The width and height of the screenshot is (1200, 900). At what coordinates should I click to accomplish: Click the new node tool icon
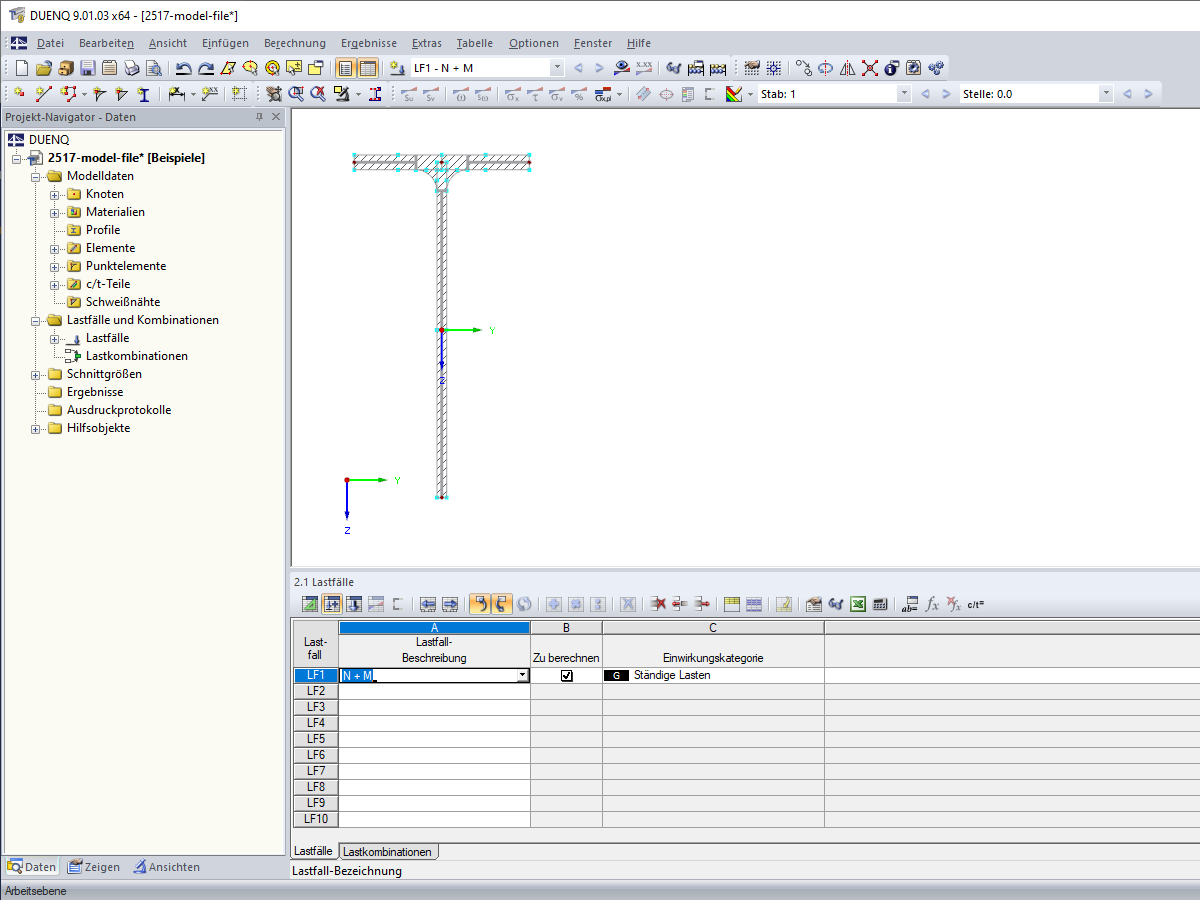coord(19,94)
